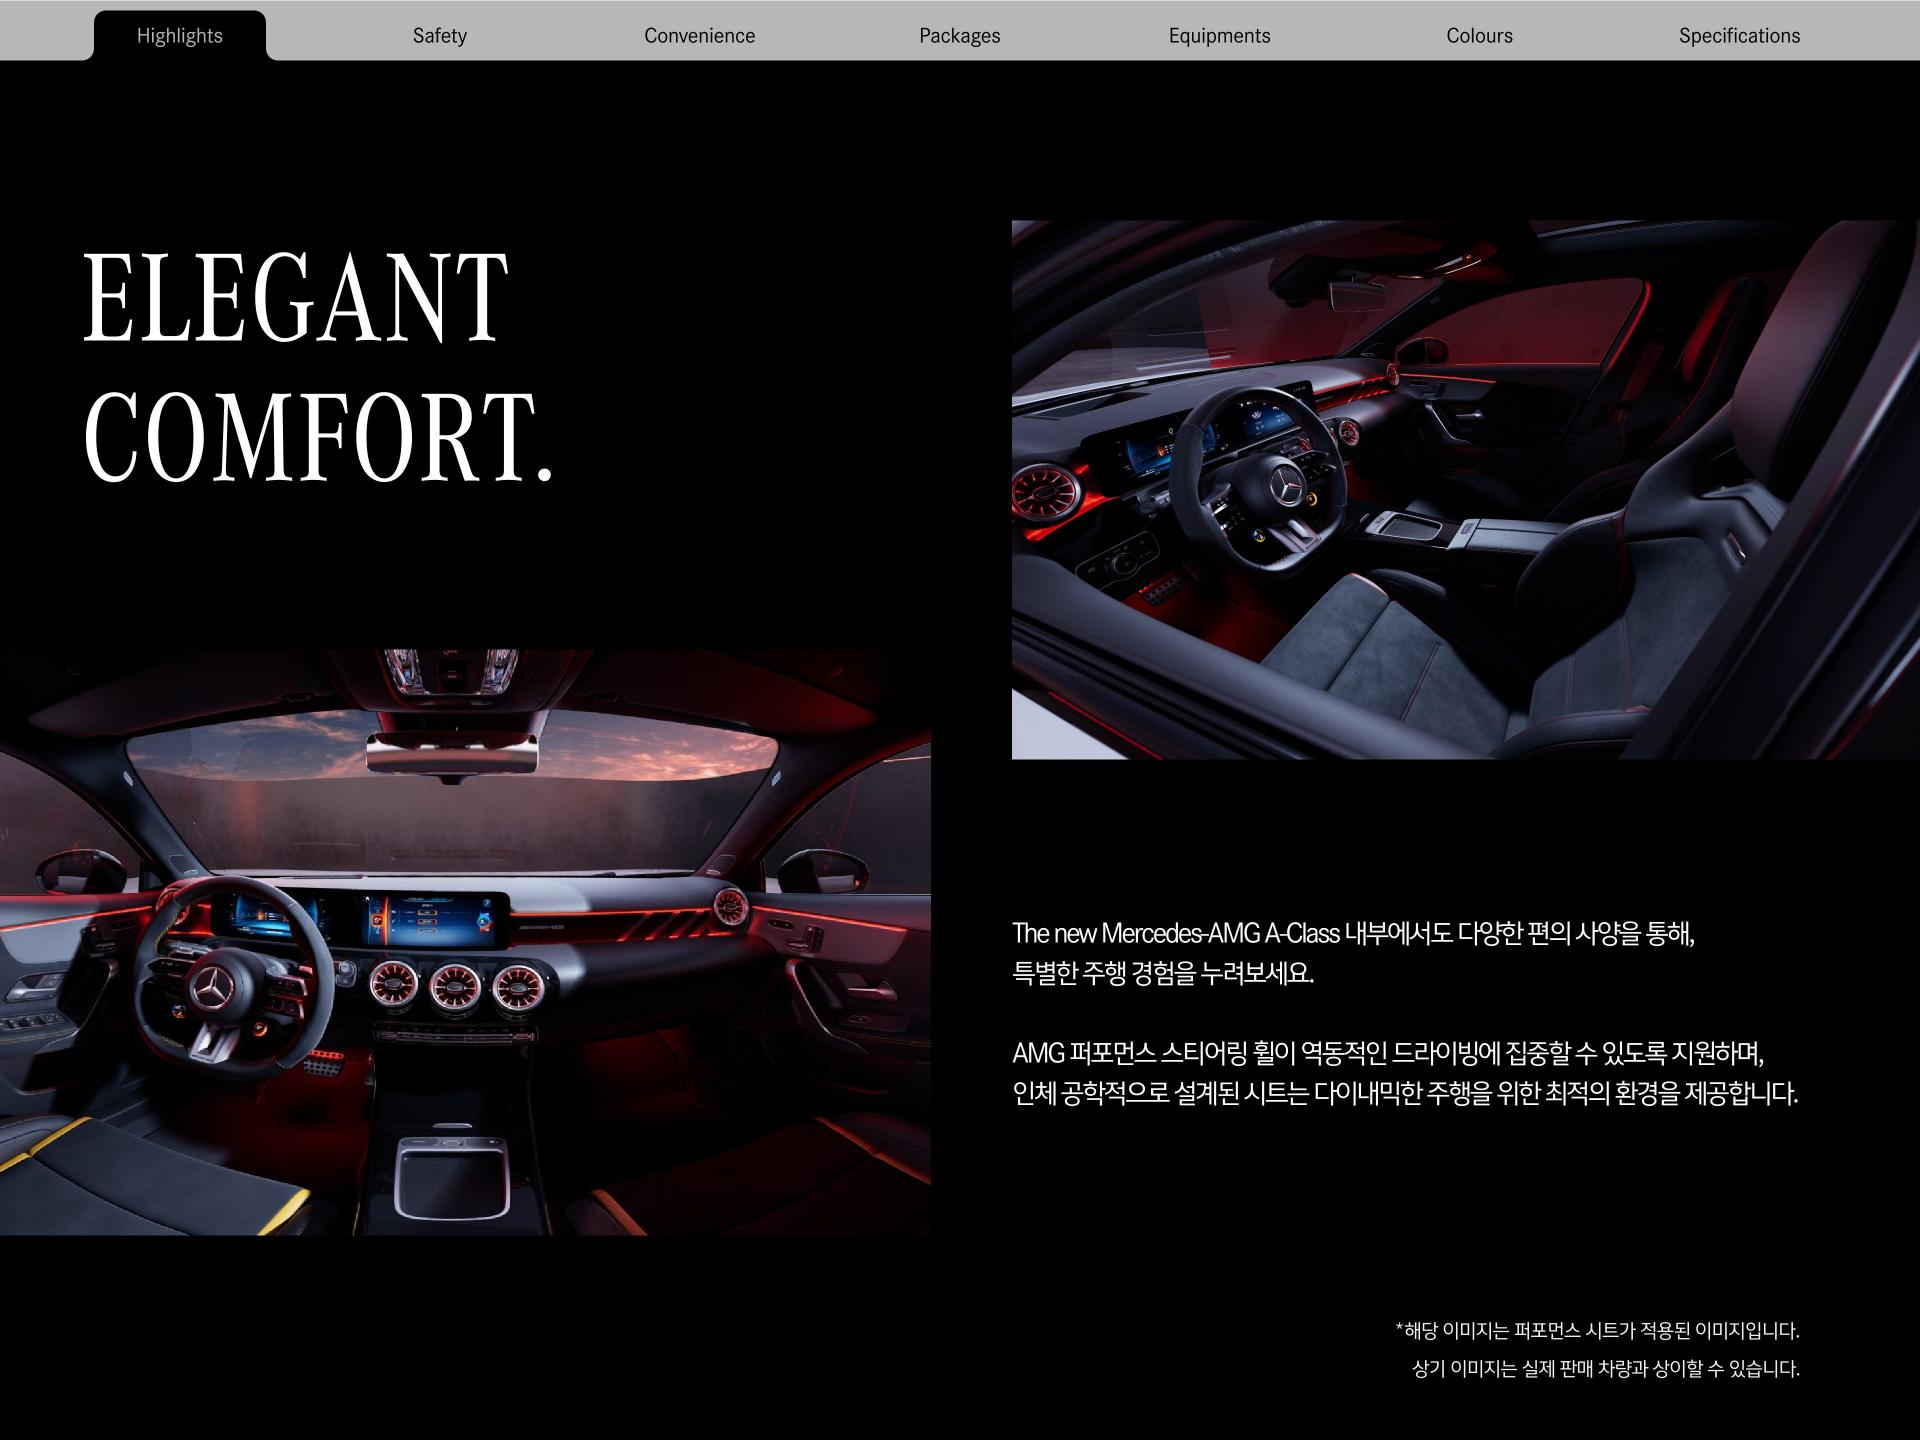Screen dimensions: 1920x1440
Task: Select the Highlights tab
Action: pyautogui.click(x=180, y=36)
